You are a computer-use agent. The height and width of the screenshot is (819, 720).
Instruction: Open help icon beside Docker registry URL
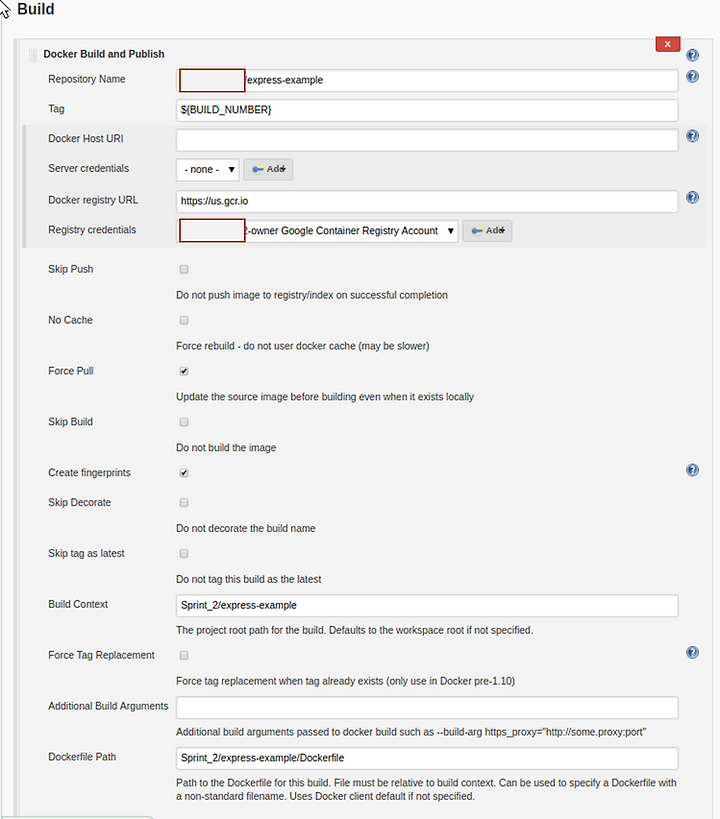692,197
